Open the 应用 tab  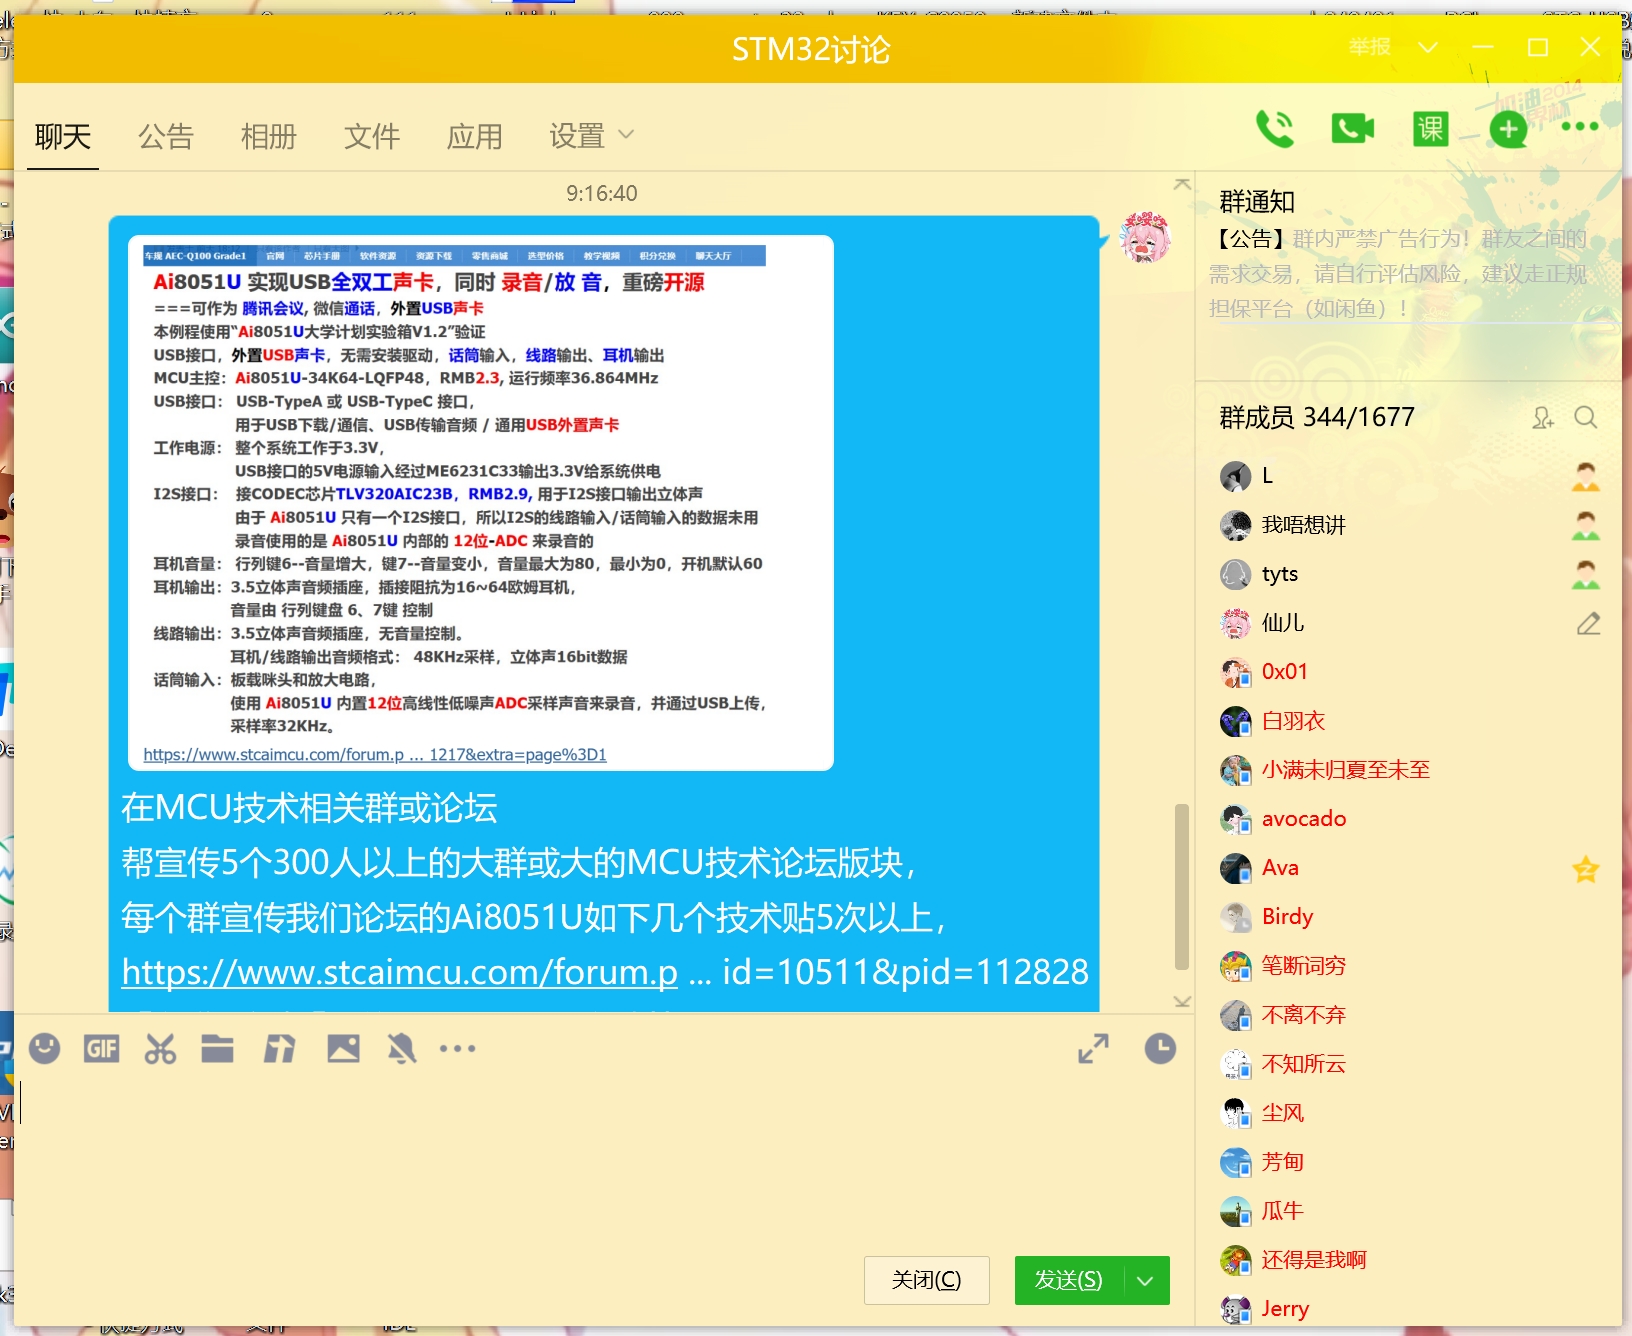[x=475, y=136]
